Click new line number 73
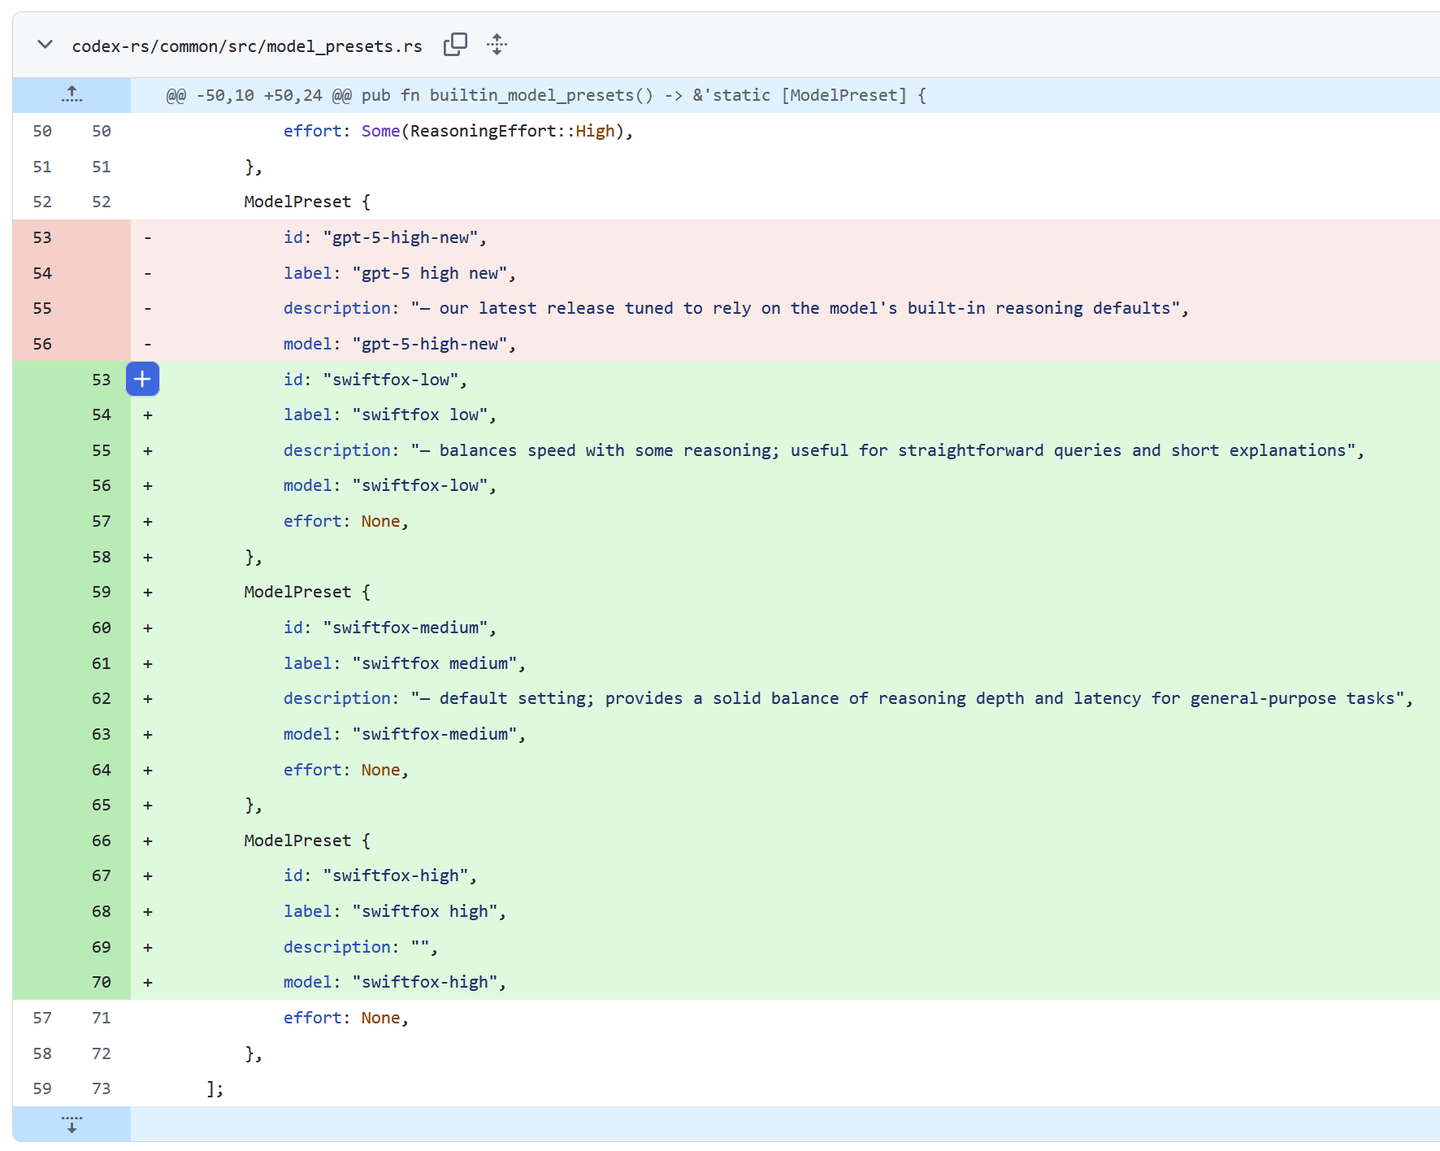Viewport: 1440px width, 1151px height. pos(101,1088)
